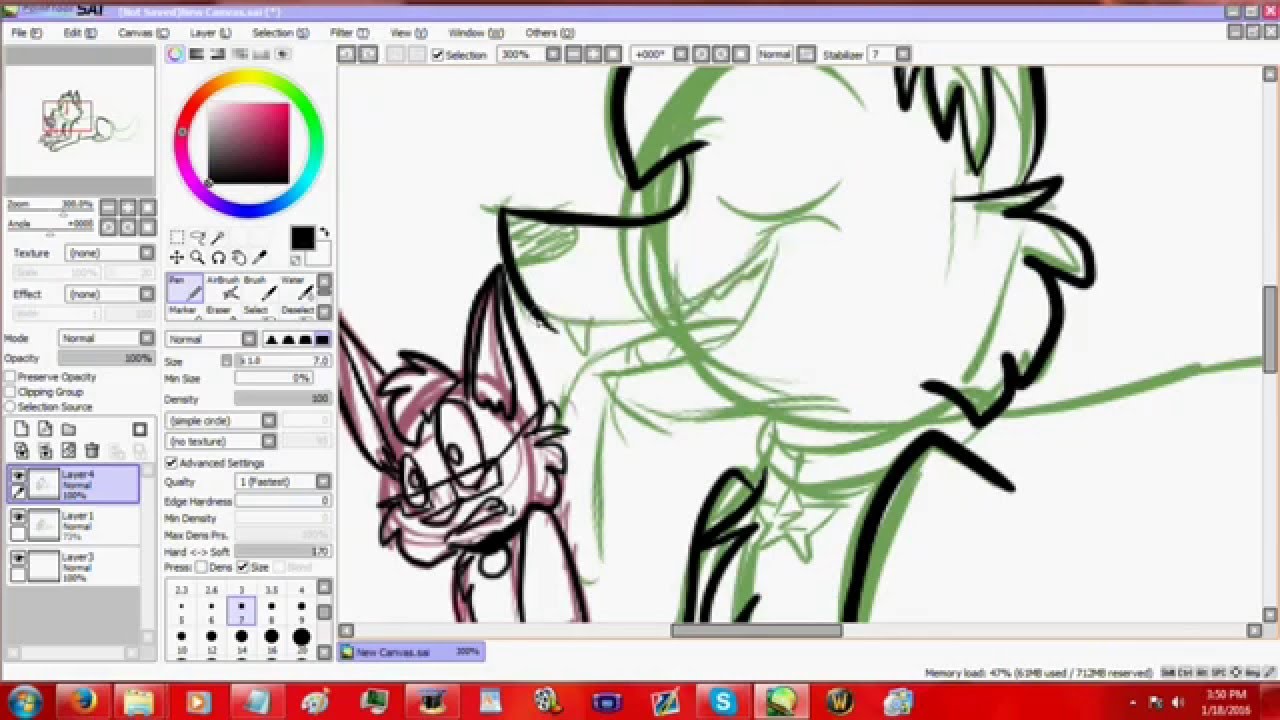1280x720 pixels.
Task: Transfer down the layer contents
Action: point(21,451)
